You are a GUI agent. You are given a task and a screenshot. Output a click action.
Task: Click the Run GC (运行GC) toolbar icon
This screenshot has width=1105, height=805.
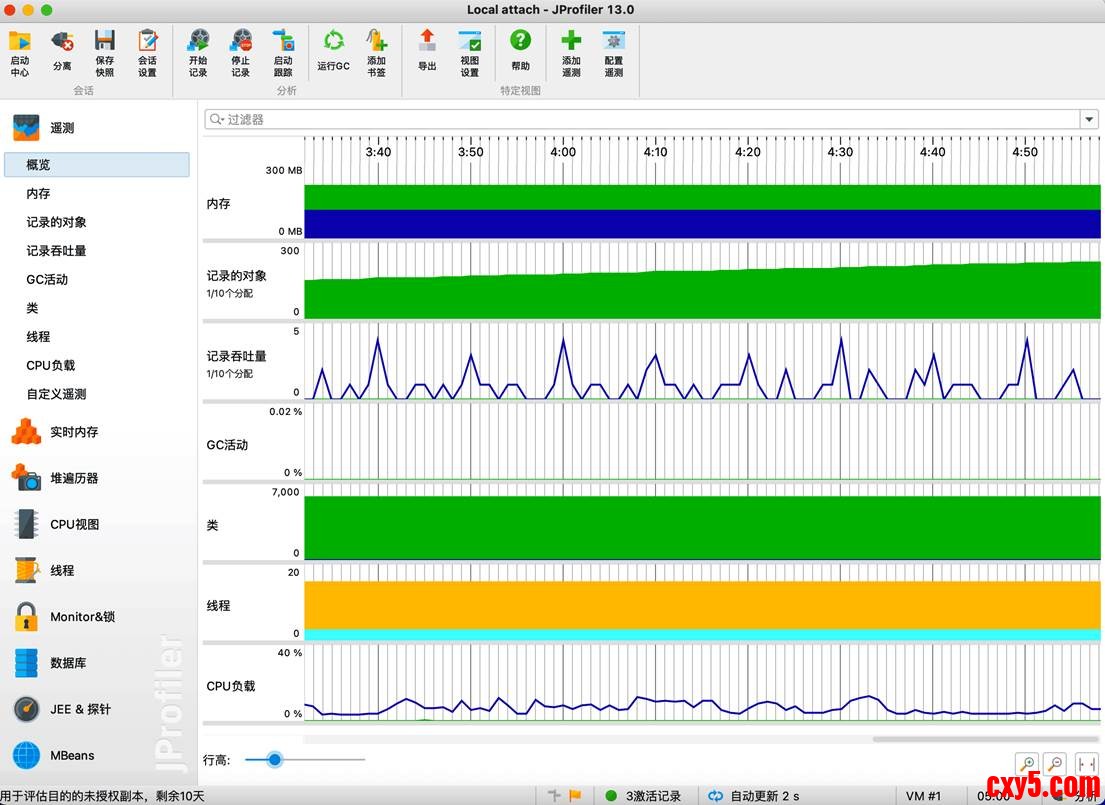click(x=333, y=42)
